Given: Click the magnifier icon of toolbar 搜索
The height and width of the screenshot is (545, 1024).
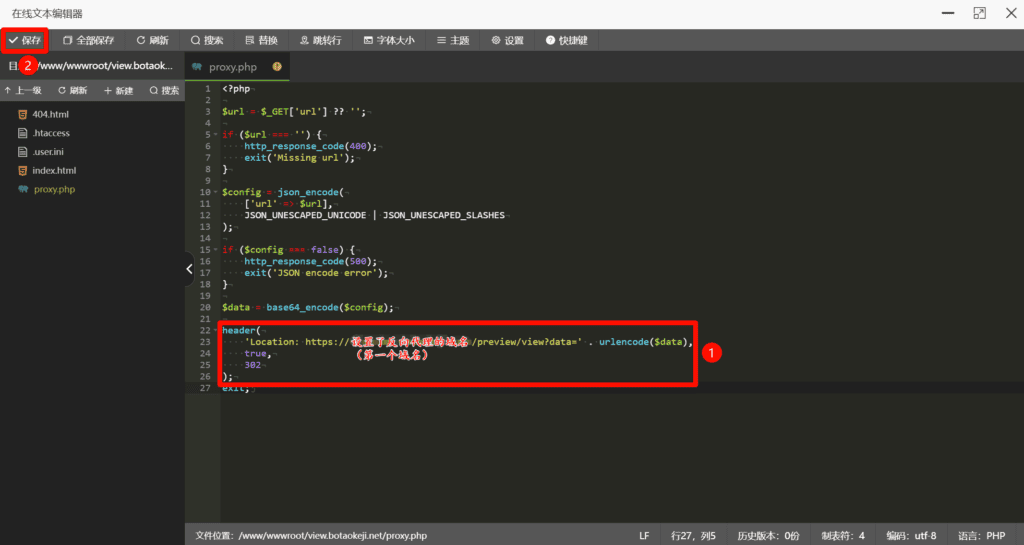Looking at the screenshot, I should coord(195,40).
